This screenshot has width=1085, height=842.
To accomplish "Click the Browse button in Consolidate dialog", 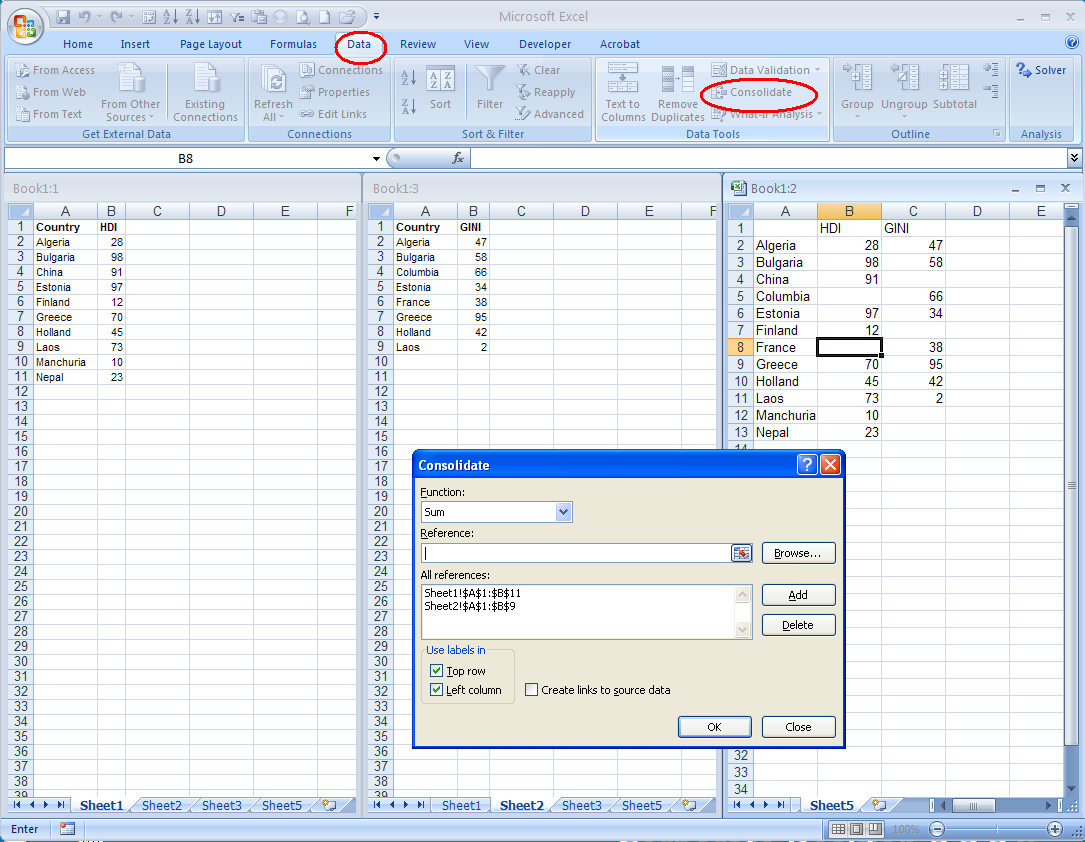I will 798,552.
